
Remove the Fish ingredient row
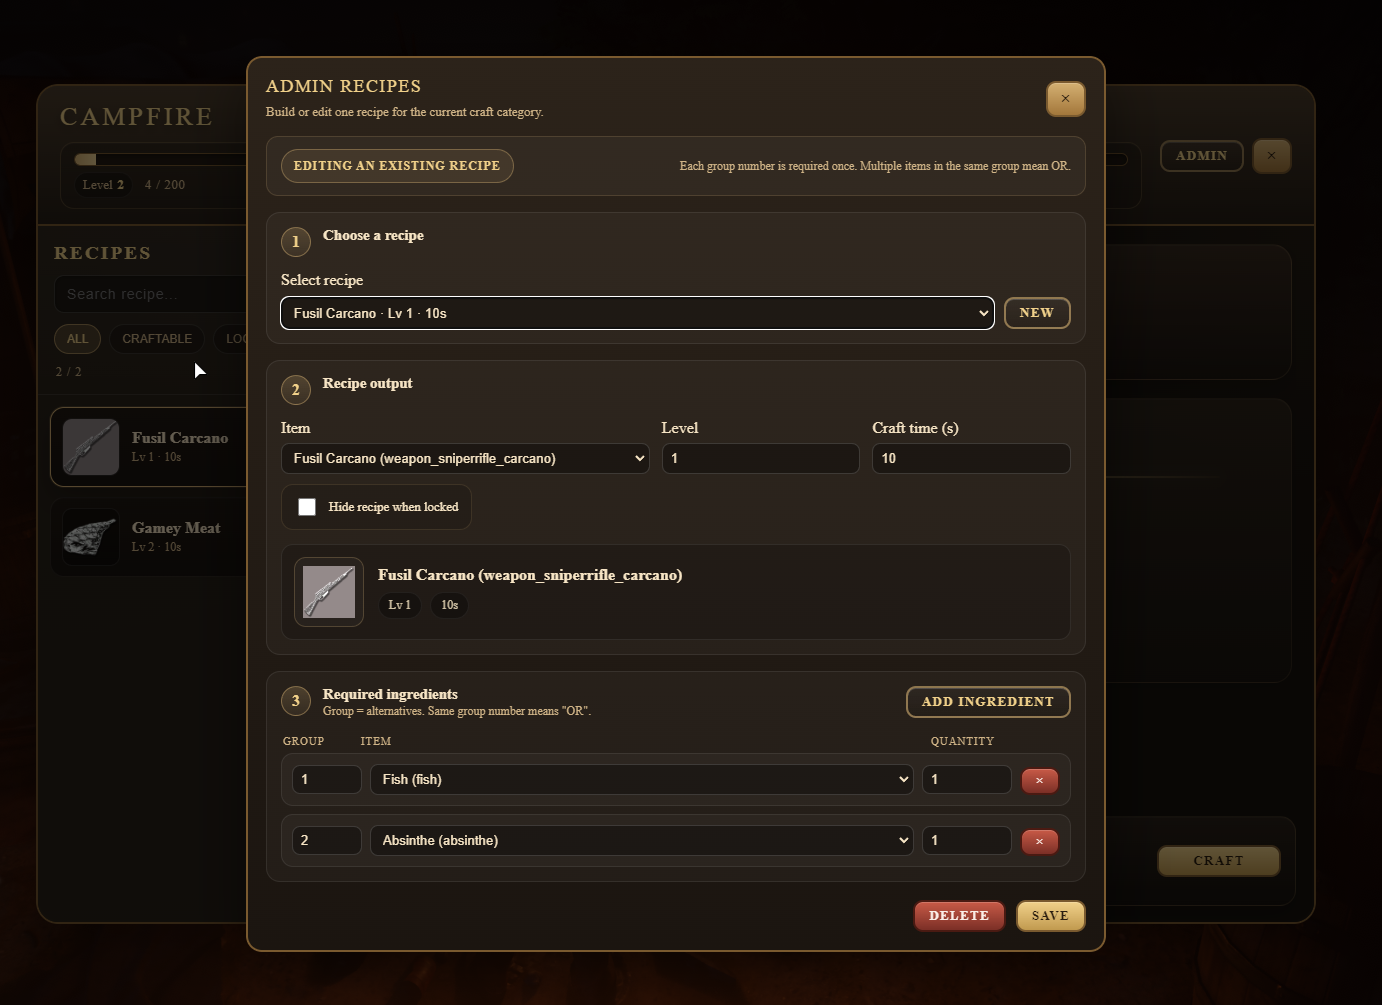pyautogui.click(x=1039, y=780)
